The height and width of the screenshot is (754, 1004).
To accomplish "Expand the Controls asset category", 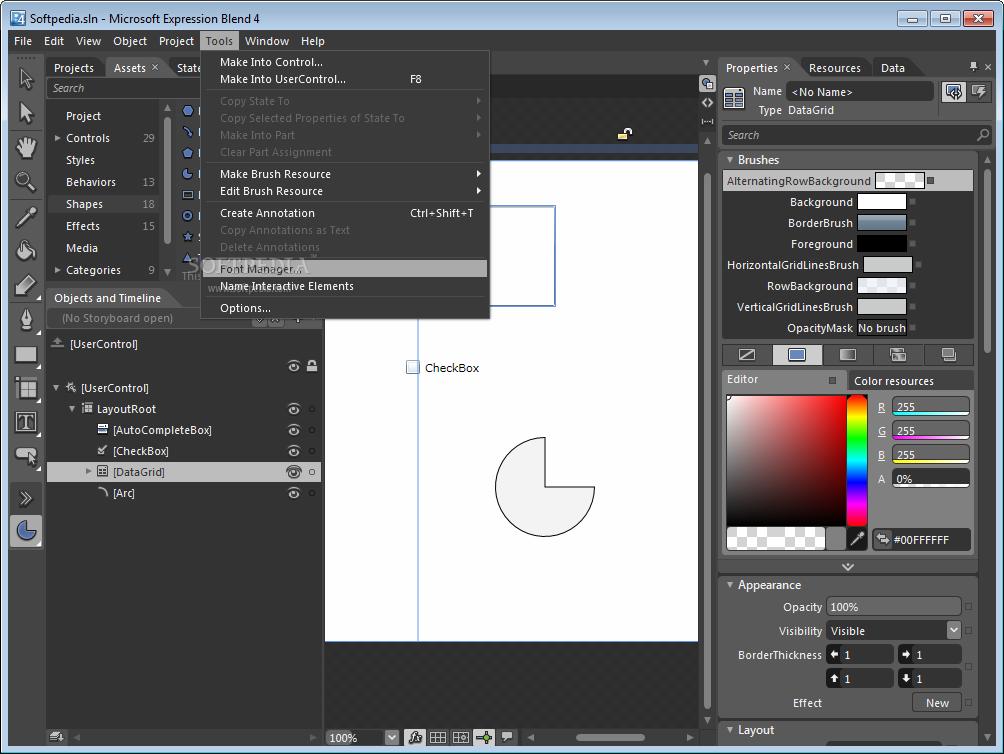I will [x=58, y=138].
